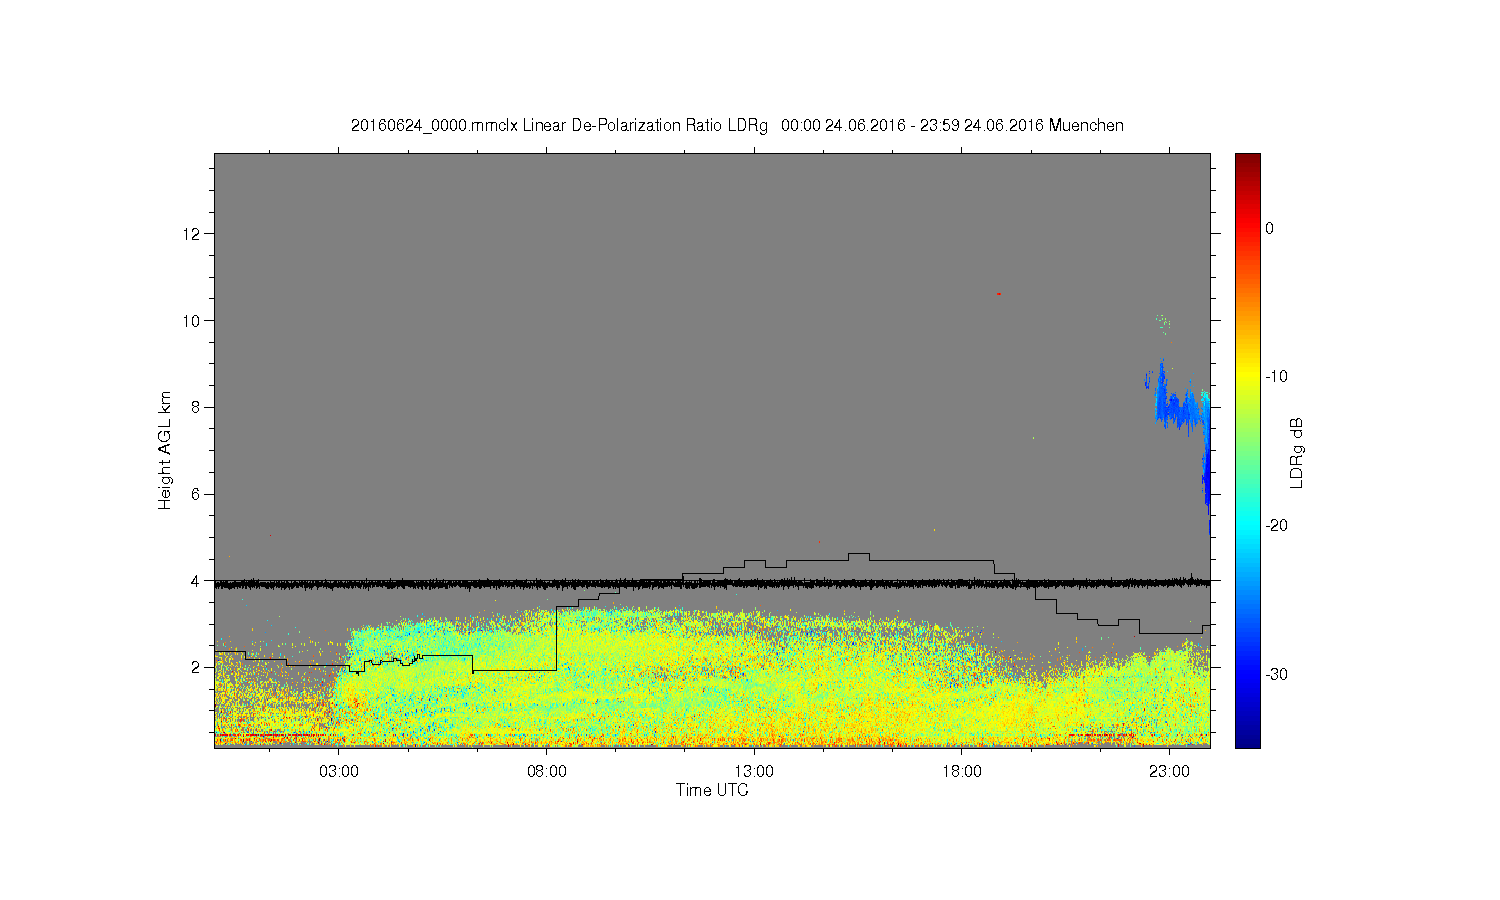The image size is (1500, 900).
Task: Click the colorbar value 0
Action: point(1269,228)
